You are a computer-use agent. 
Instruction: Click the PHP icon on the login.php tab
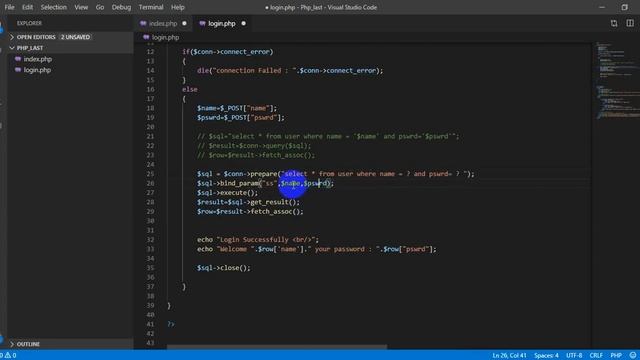pos(202,24)
